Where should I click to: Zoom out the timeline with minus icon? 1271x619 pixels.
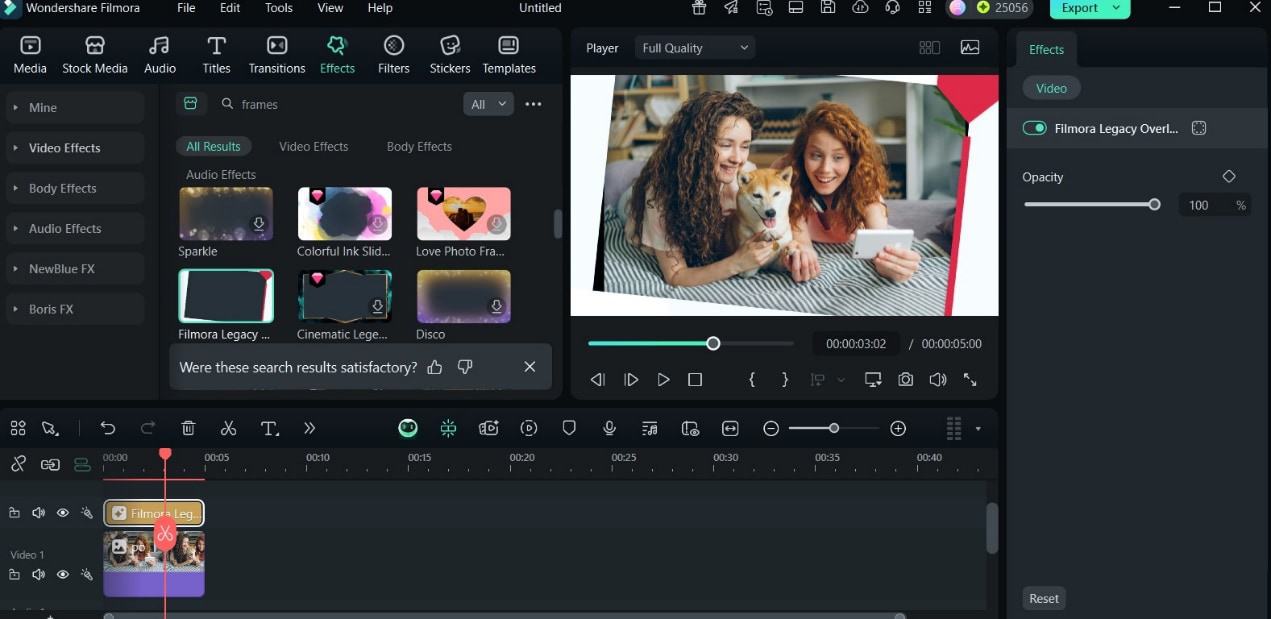(771, 428)
